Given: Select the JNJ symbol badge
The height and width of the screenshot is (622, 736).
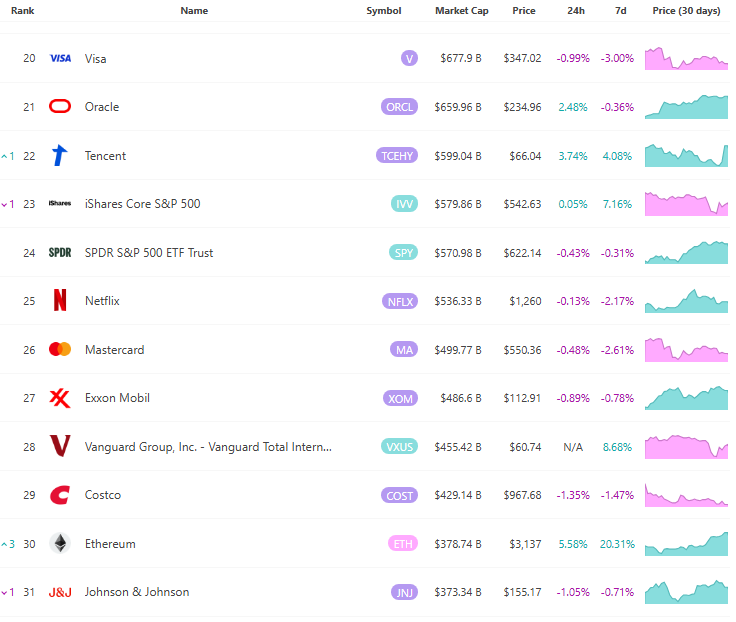Looking at the screenshot, I should point(404,592).
